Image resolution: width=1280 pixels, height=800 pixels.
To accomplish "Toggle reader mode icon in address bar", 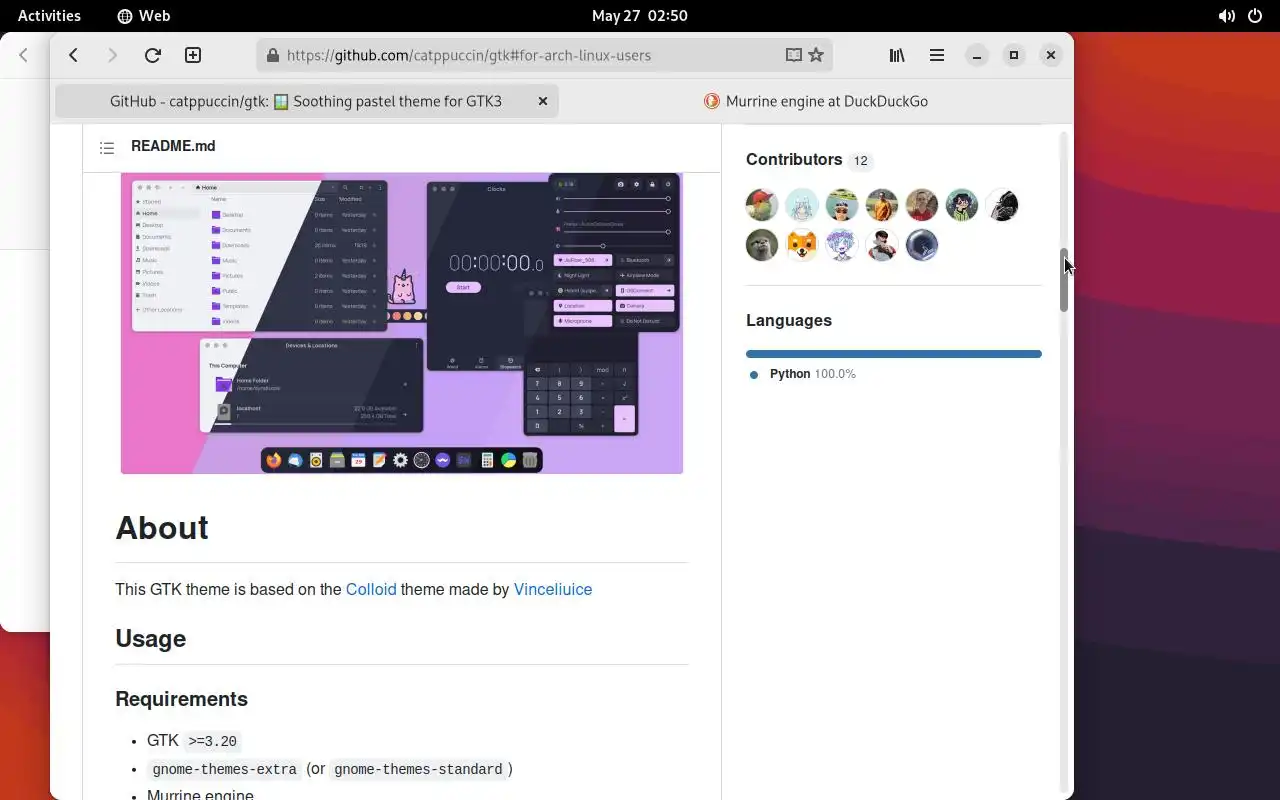I will click(793, 55).
